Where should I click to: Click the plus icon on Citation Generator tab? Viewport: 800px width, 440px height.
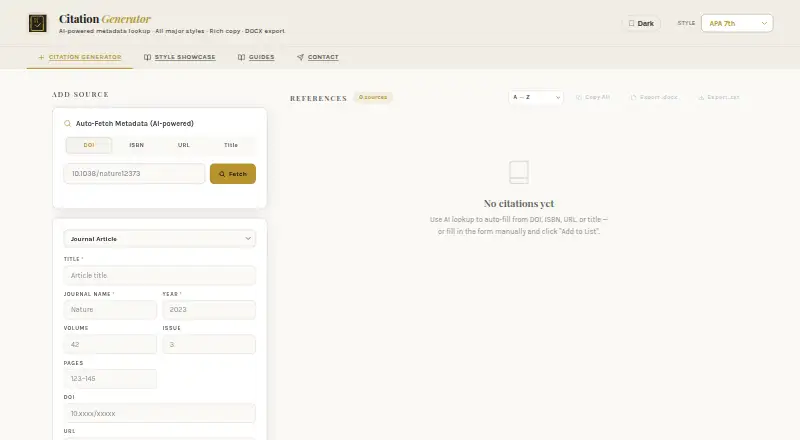point(41,57)
